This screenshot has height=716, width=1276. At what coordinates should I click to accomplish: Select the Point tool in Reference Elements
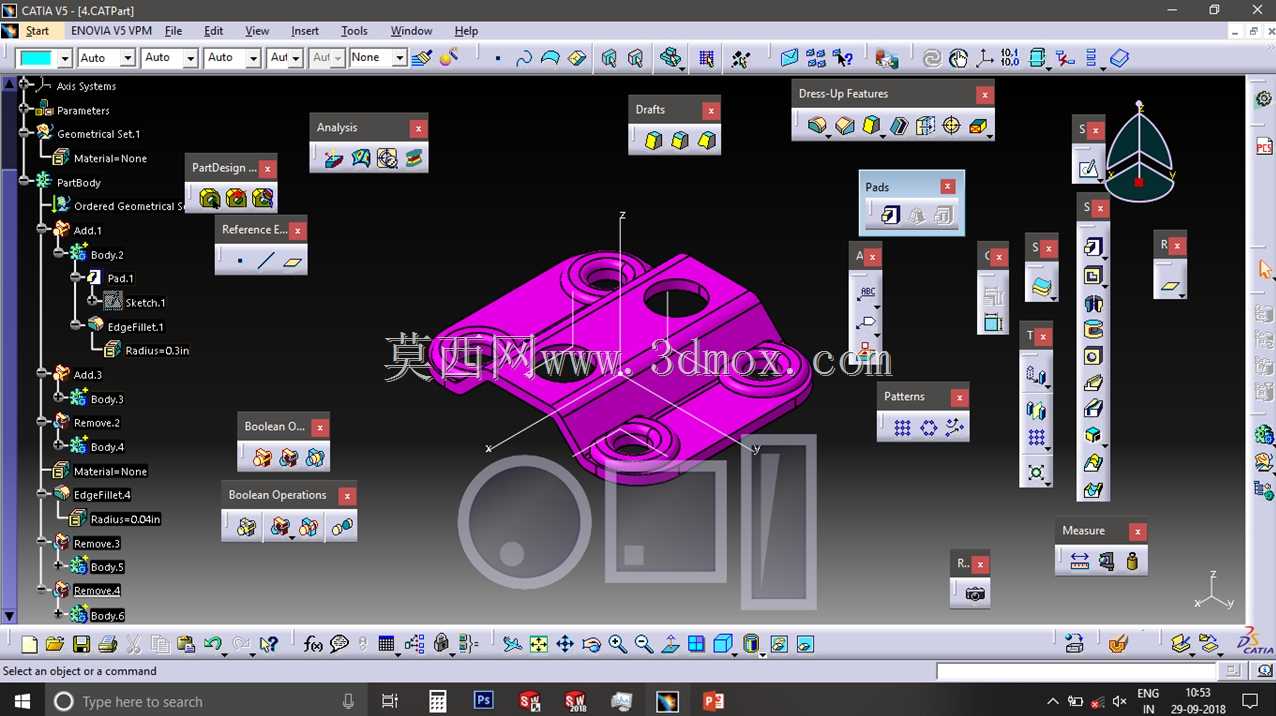[x=240, y=261]
